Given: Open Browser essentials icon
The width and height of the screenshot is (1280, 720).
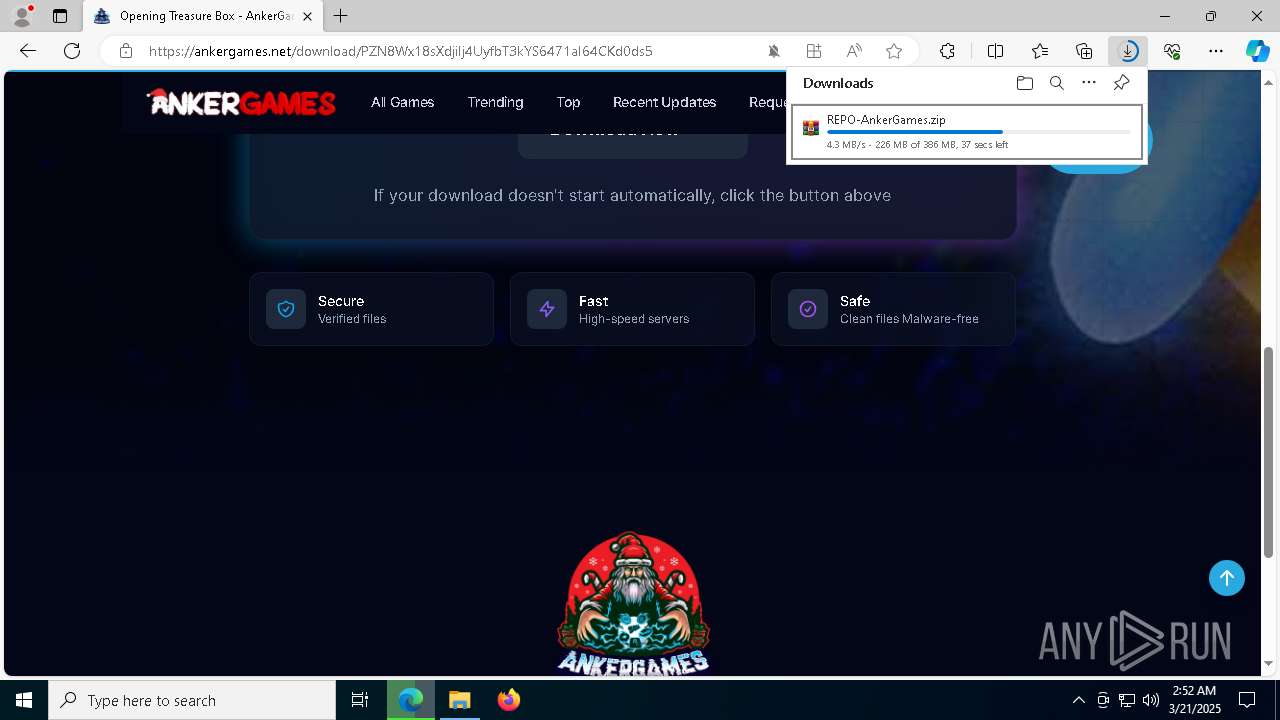Looking at the screenshot, I should 1172,51.
